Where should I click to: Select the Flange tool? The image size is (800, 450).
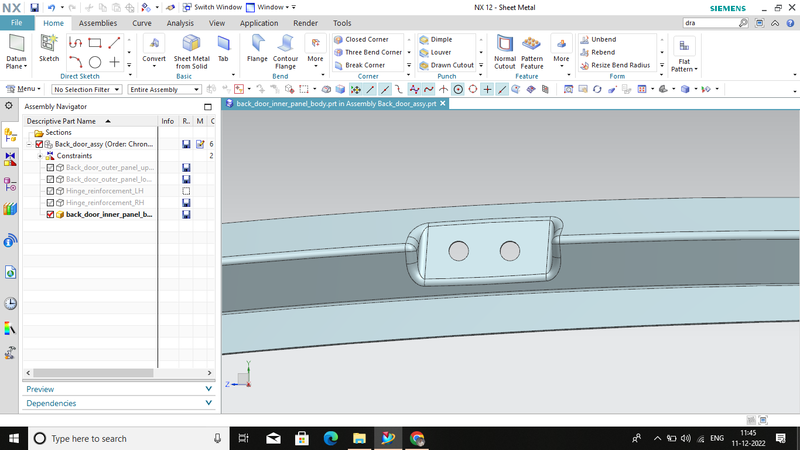(x=257, y=48)
